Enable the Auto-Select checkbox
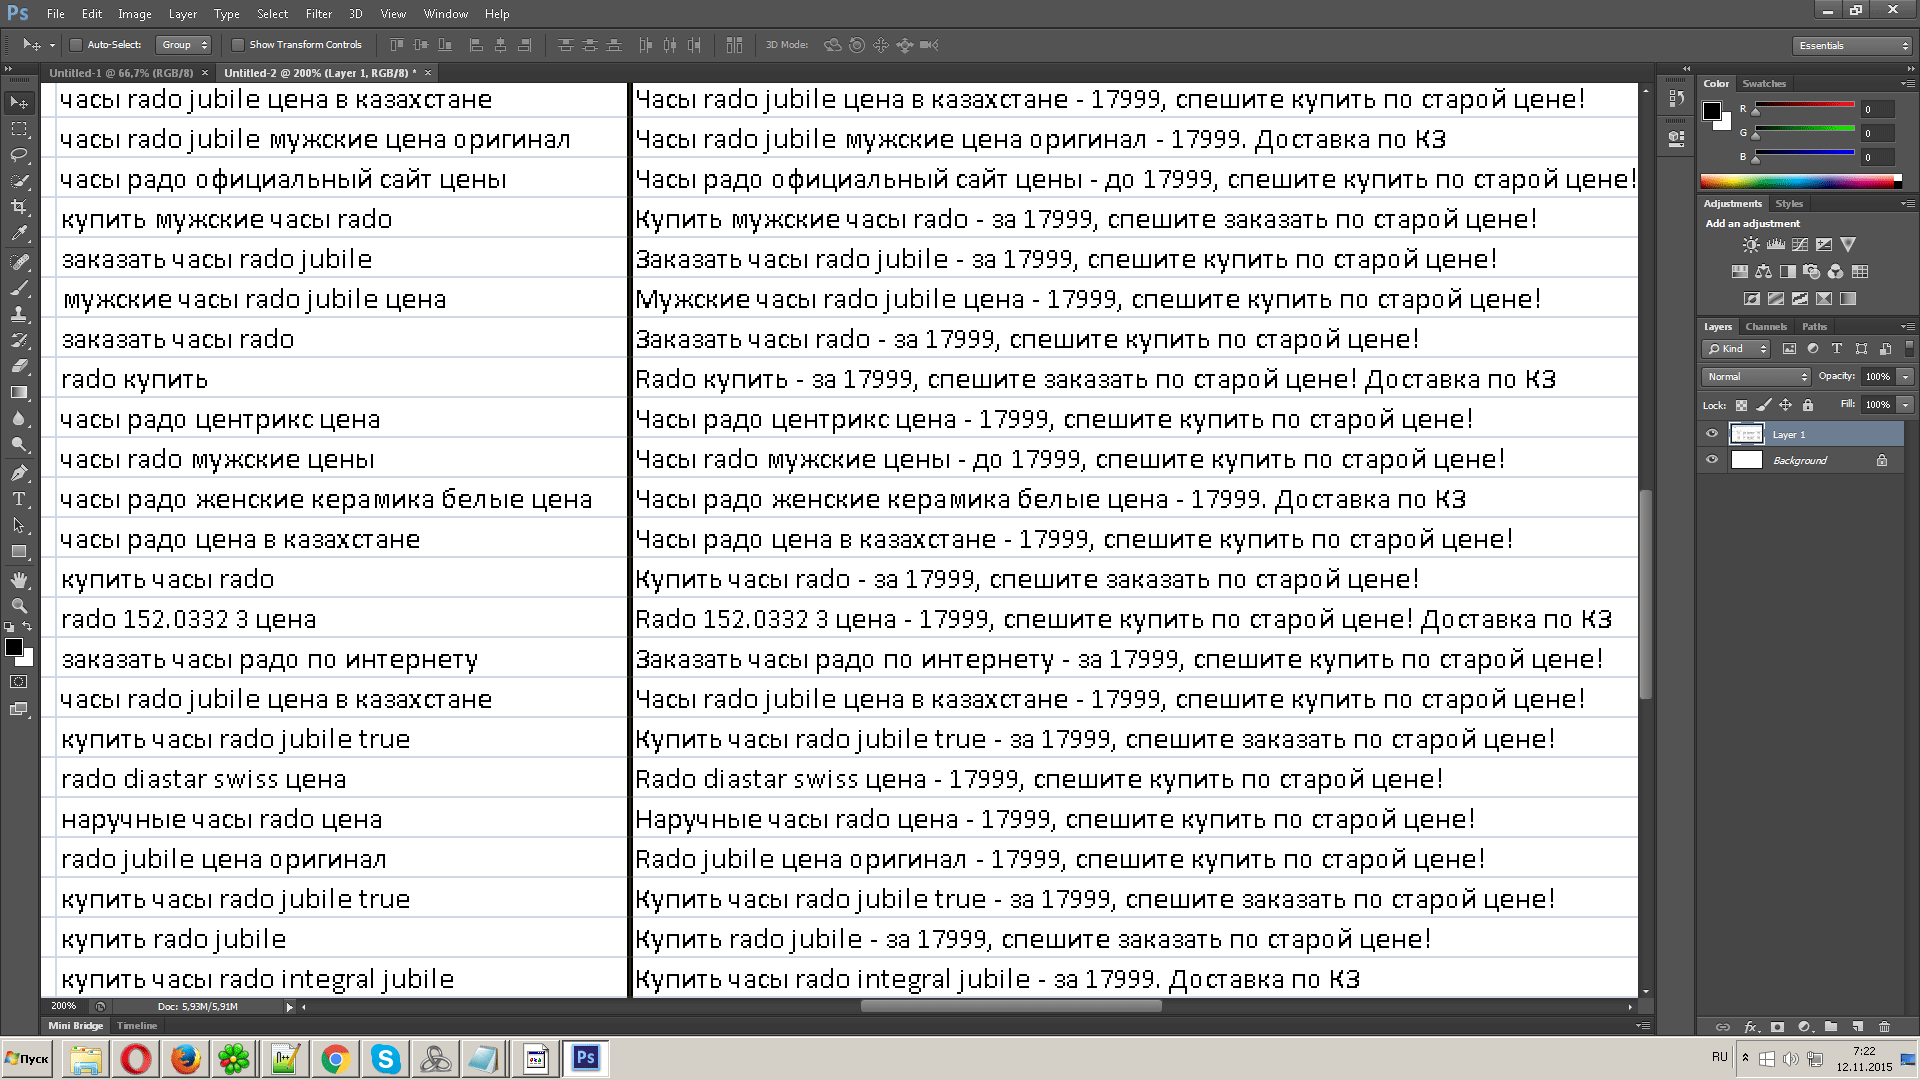The height and width of the screenshot is (1080, 1920). coord(75,45)
